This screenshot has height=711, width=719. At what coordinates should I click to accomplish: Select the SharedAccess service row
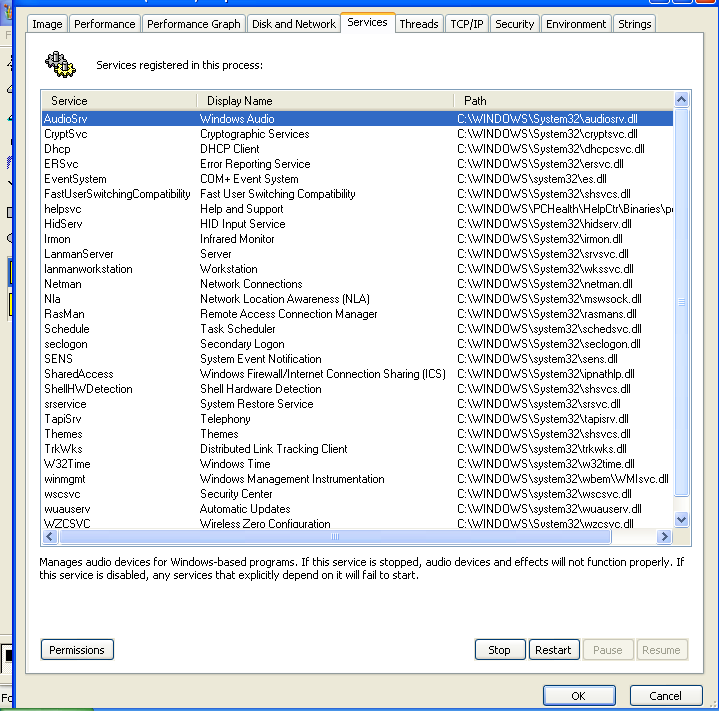(357, 374)
